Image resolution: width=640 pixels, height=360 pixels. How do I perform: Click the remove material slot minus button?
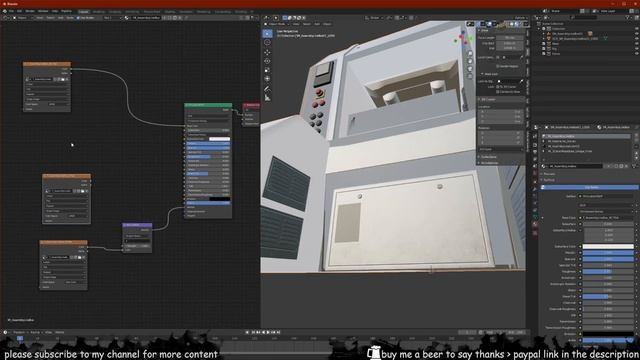tap(636, 141)
